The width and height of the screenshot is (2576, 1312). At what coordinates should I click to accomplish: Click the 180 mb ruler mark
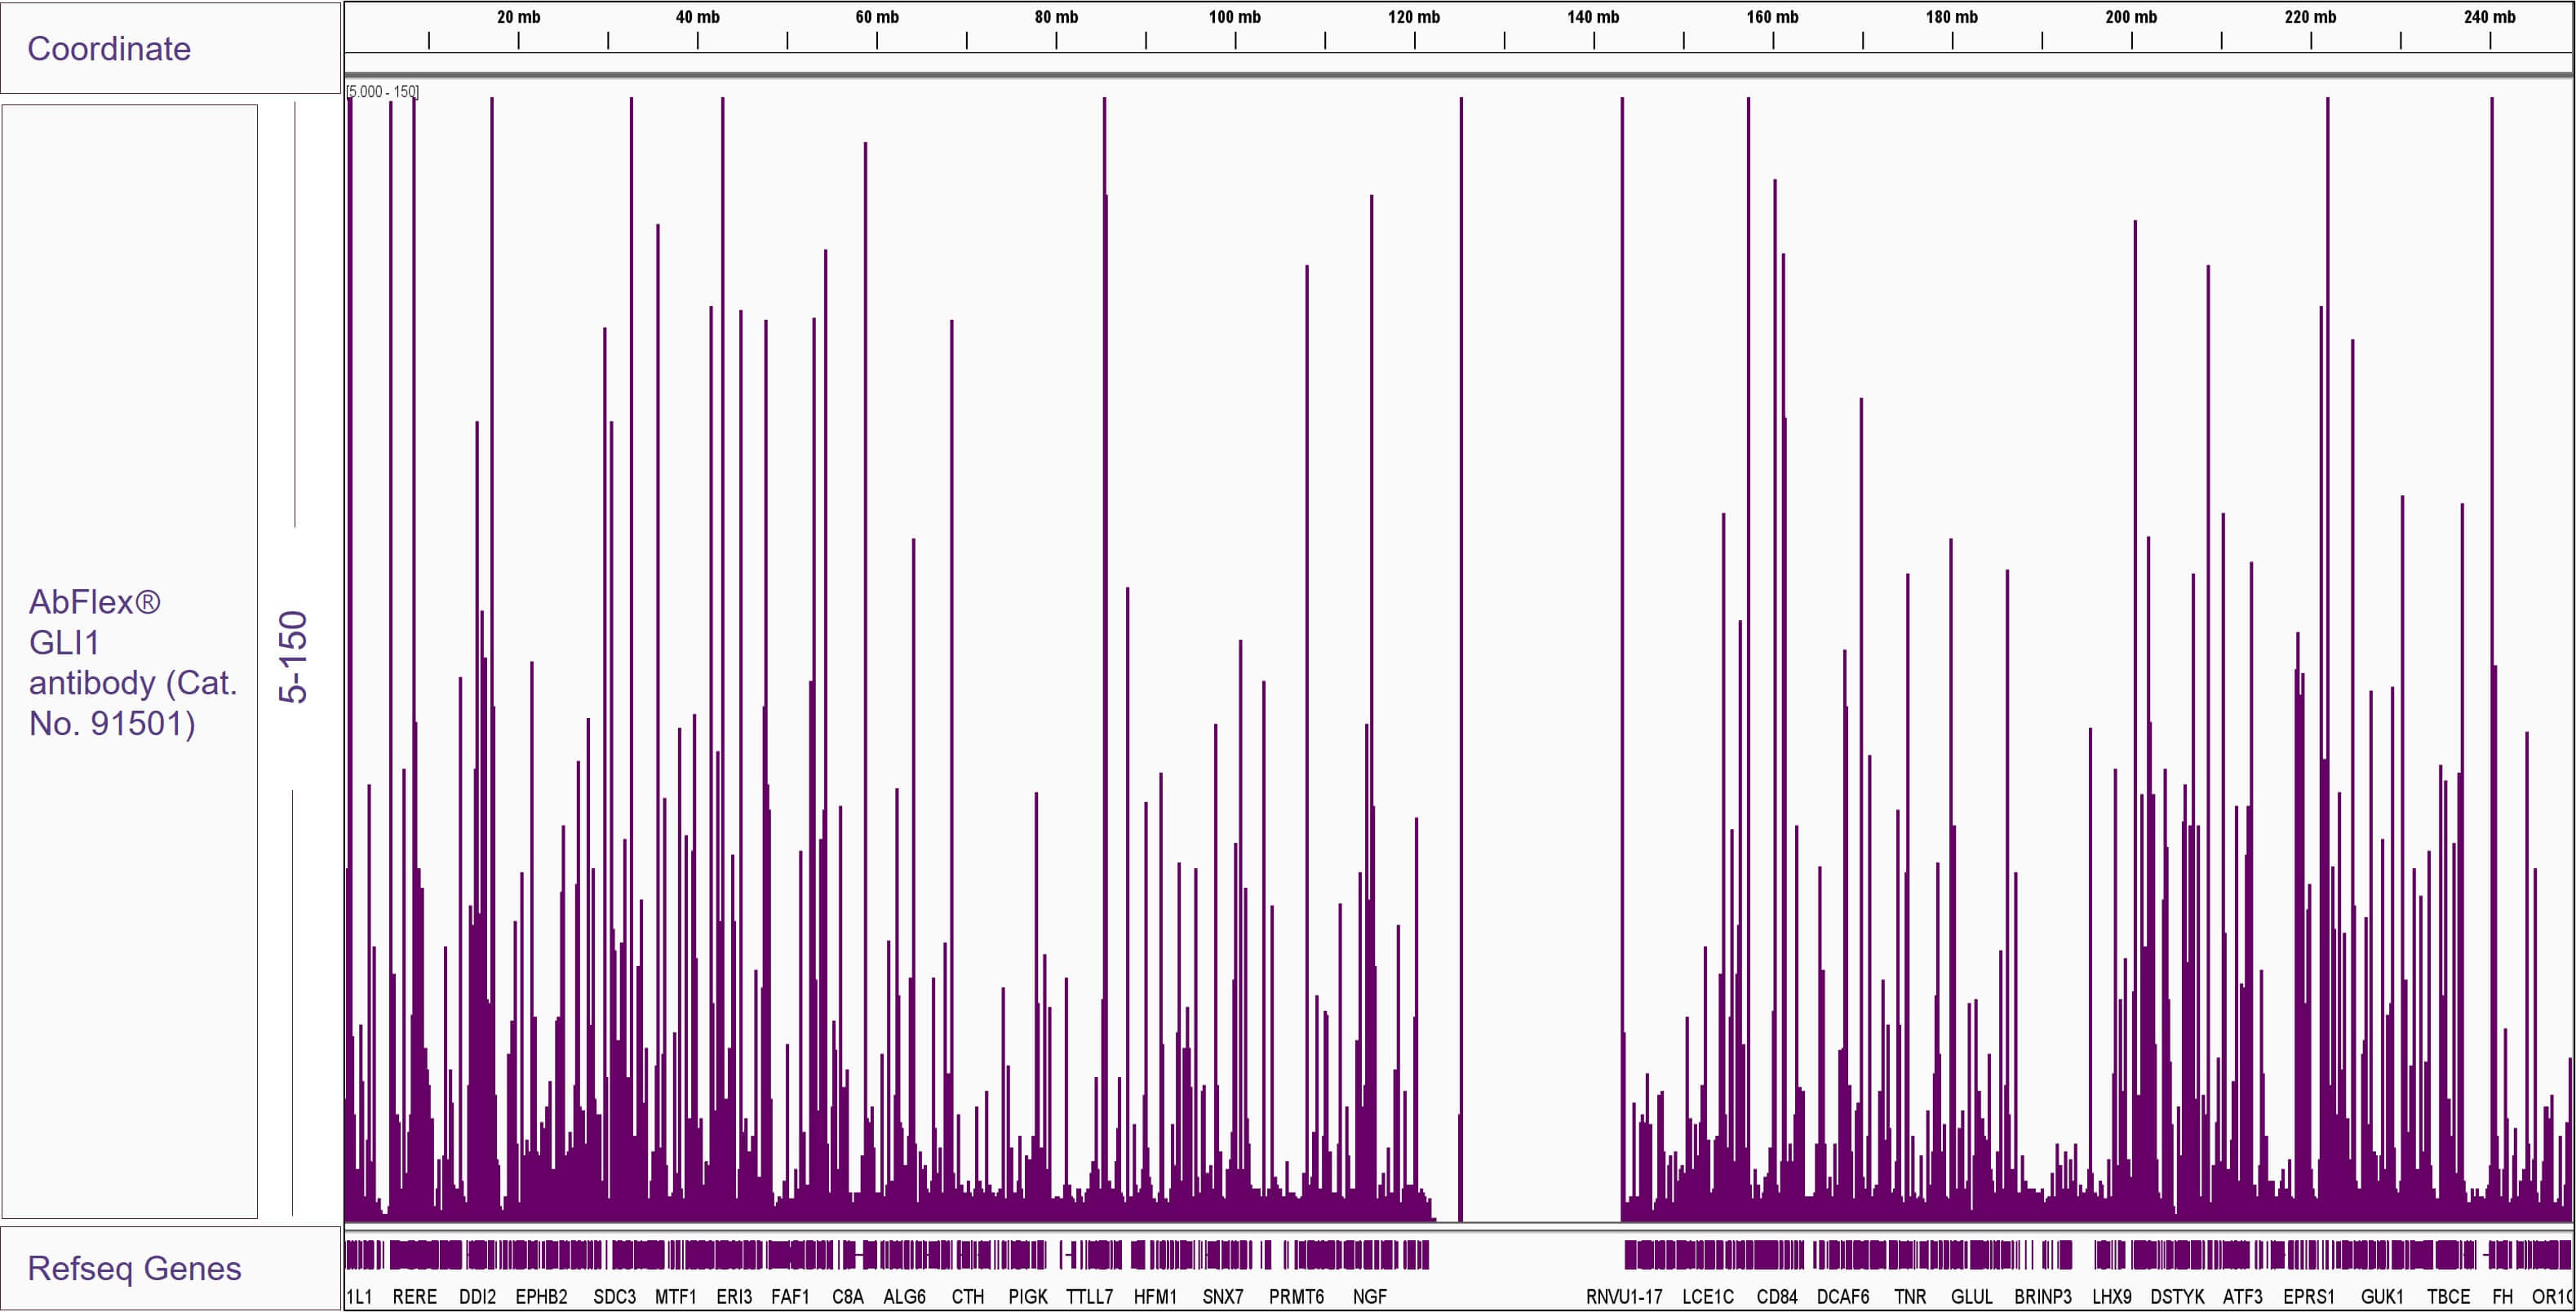1952,17
